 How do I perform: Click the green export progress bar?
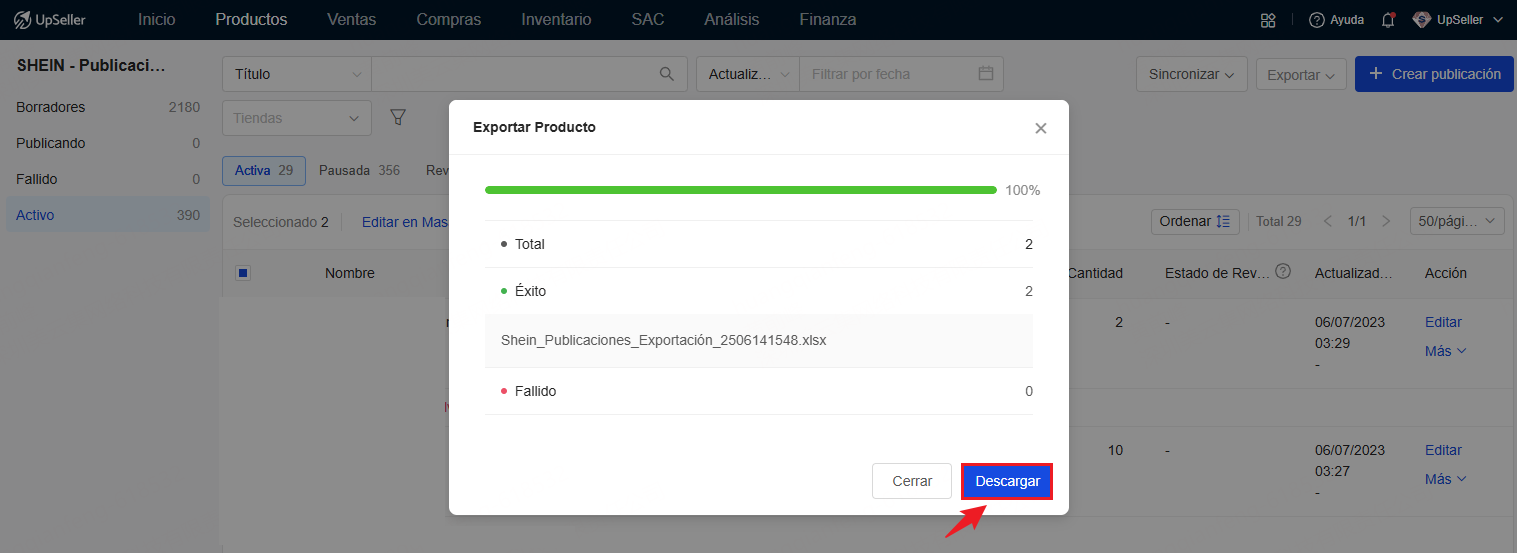click(741, 190)
